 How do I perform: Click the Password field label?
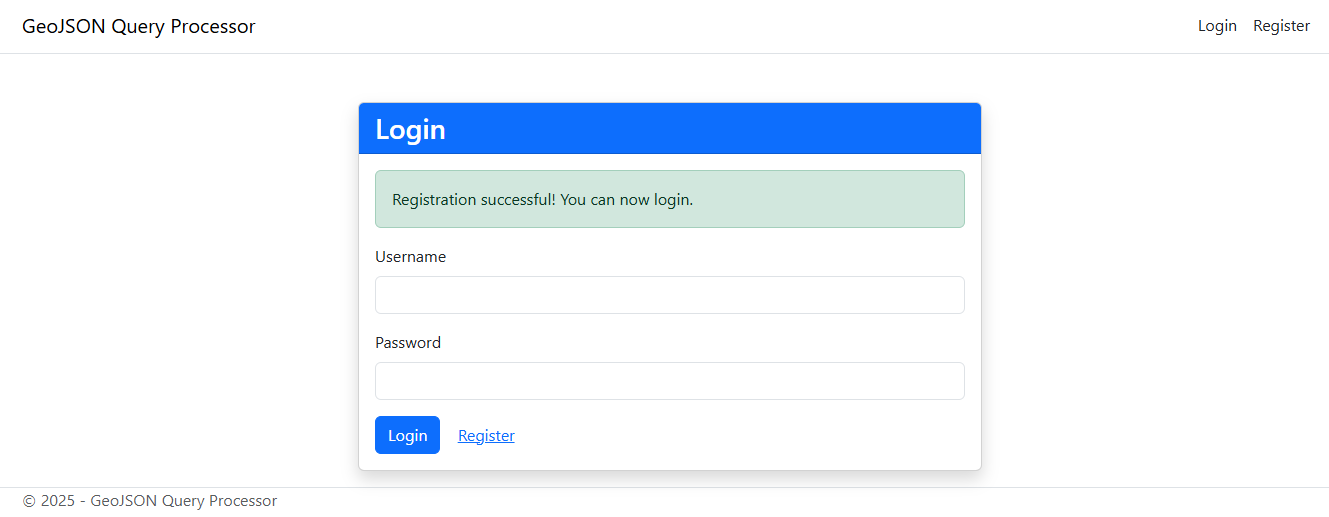click(408, 343)
